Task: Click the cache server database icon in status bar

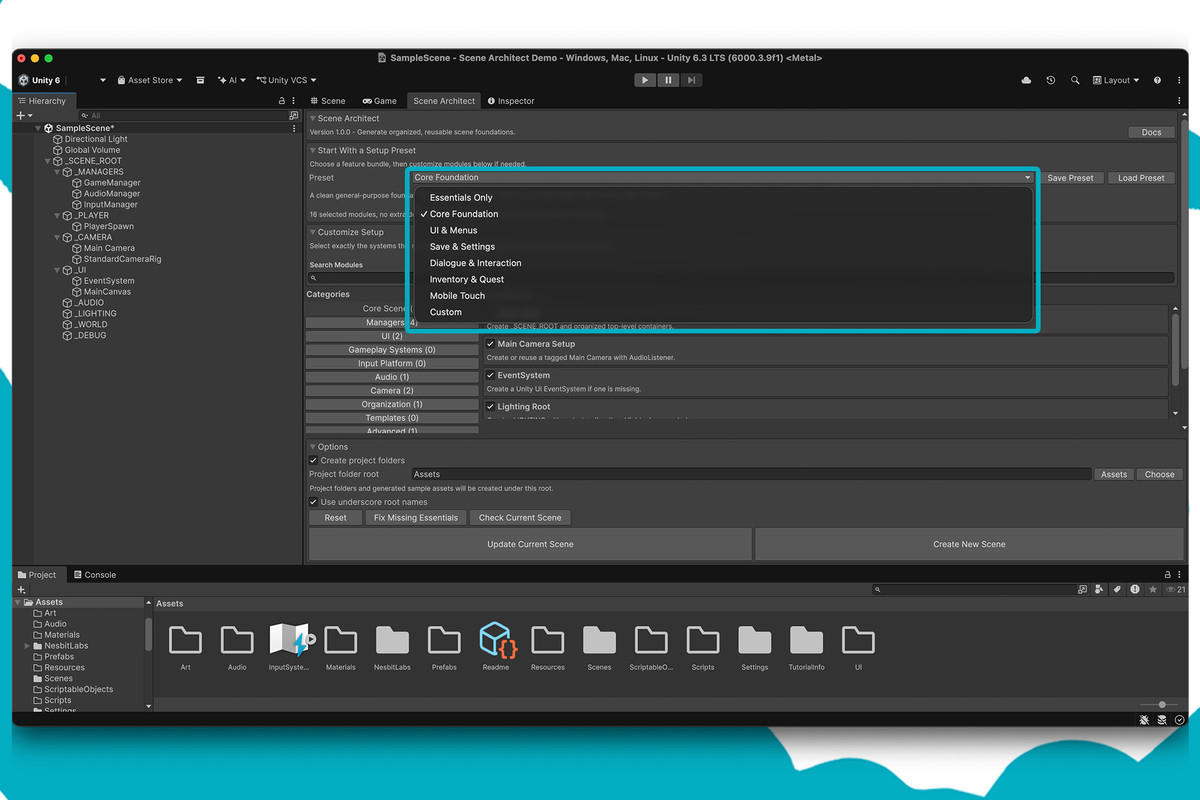Action: (x=1162, y=719)
